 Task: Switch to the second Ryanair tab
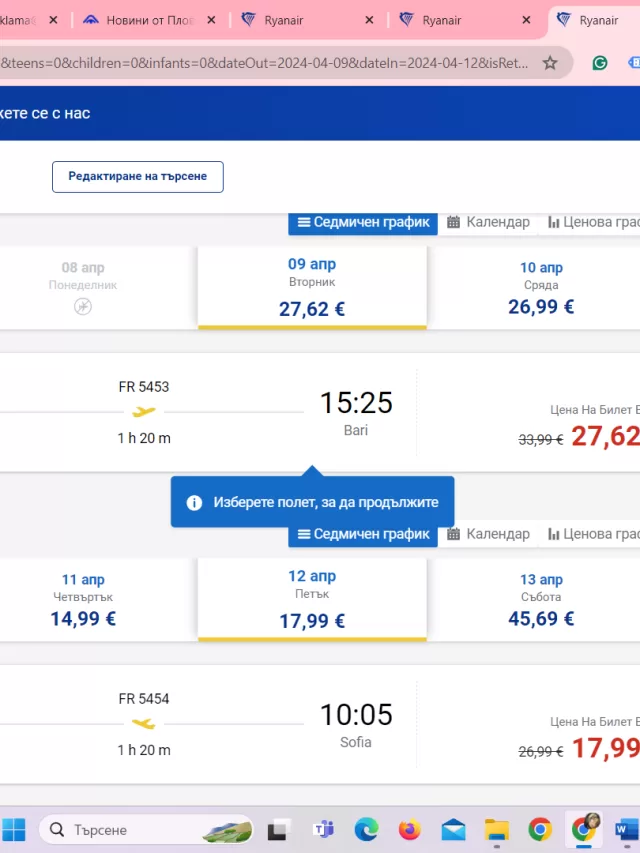[465, 20]
